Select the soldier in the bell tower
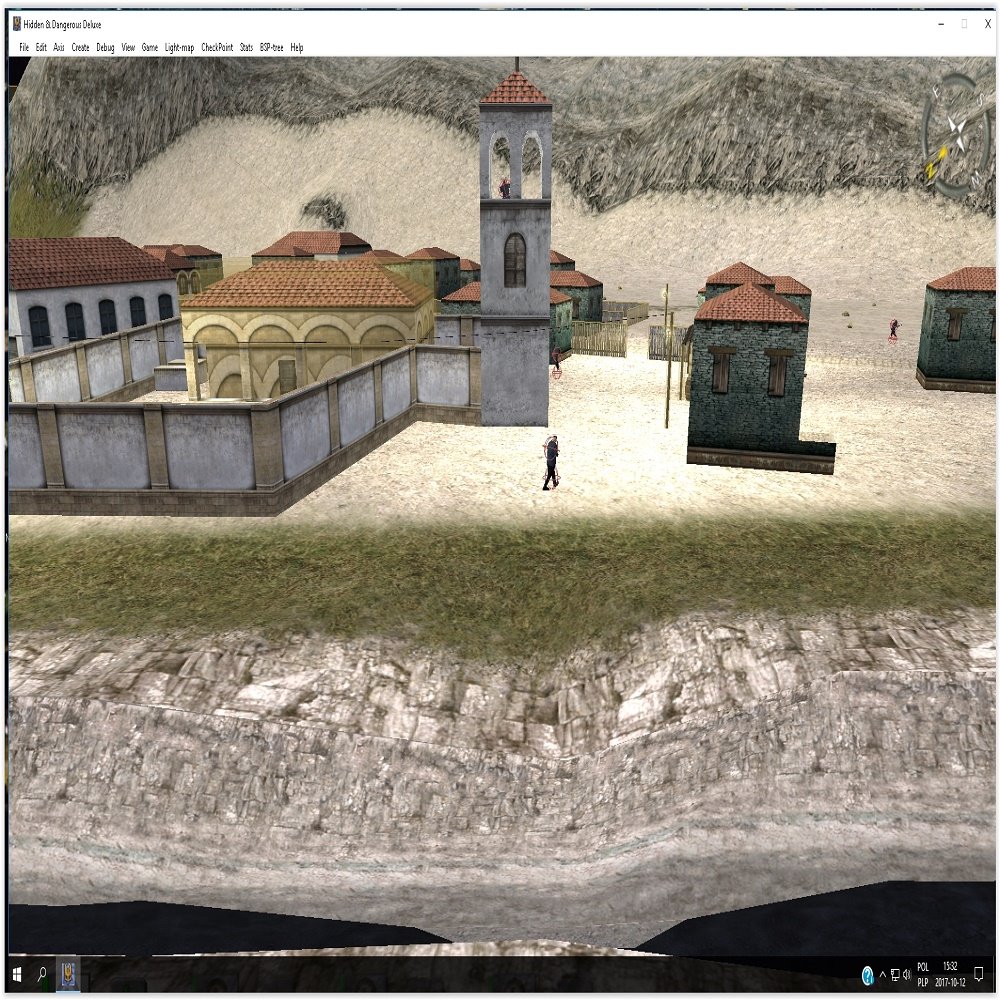This screenshot has height=1000, width=1000. pyautogui.click(x=504, y=189)
